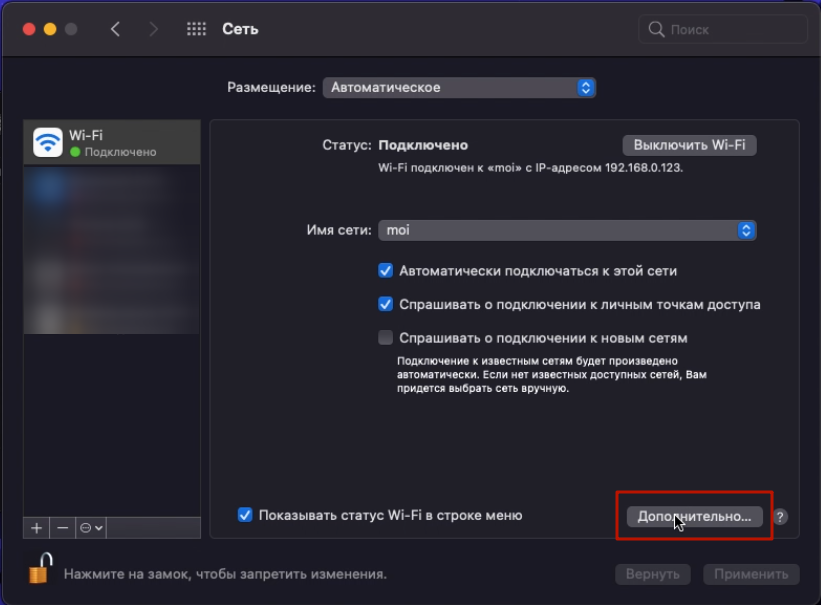Click the help question mark button
Image resolution: width=821 pixels, height=605 pixels.
click(x=780, y=517)
